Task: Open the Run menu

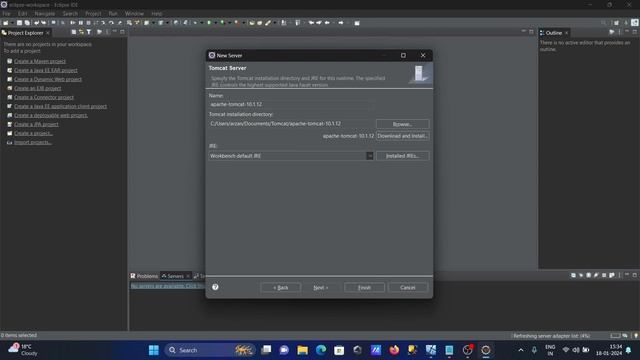Action: click(113, 13)
